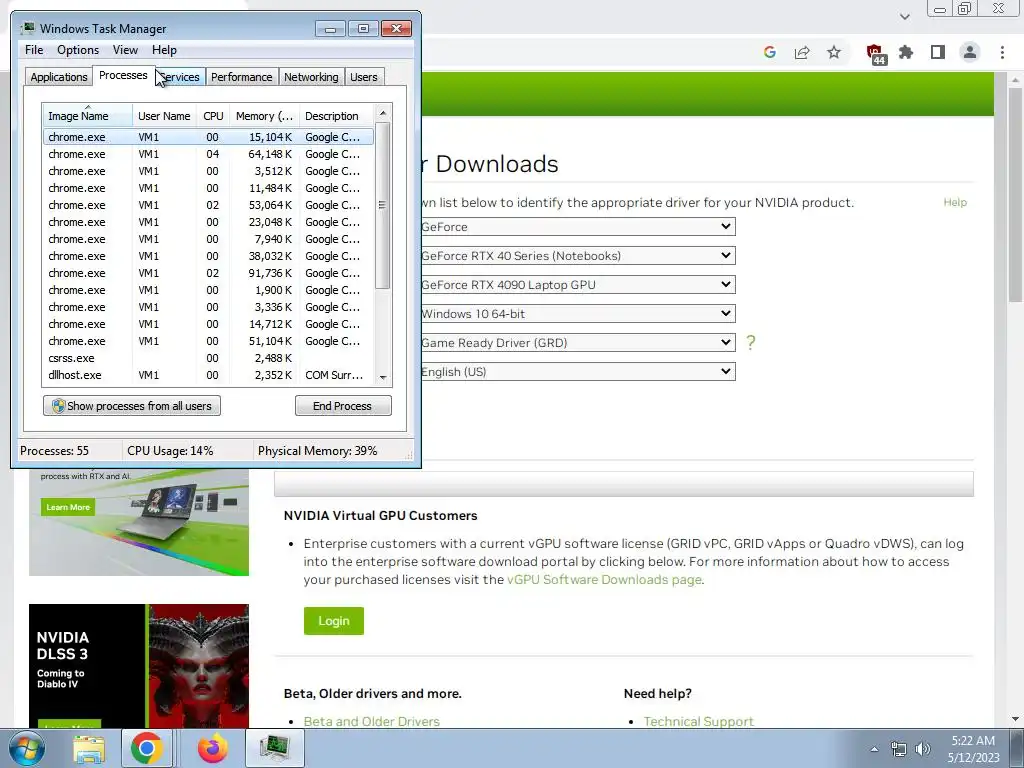This screenshot has width=1024, height=768.
Task: Open the GeForce product type dropdown
Action: click(577, 227)
